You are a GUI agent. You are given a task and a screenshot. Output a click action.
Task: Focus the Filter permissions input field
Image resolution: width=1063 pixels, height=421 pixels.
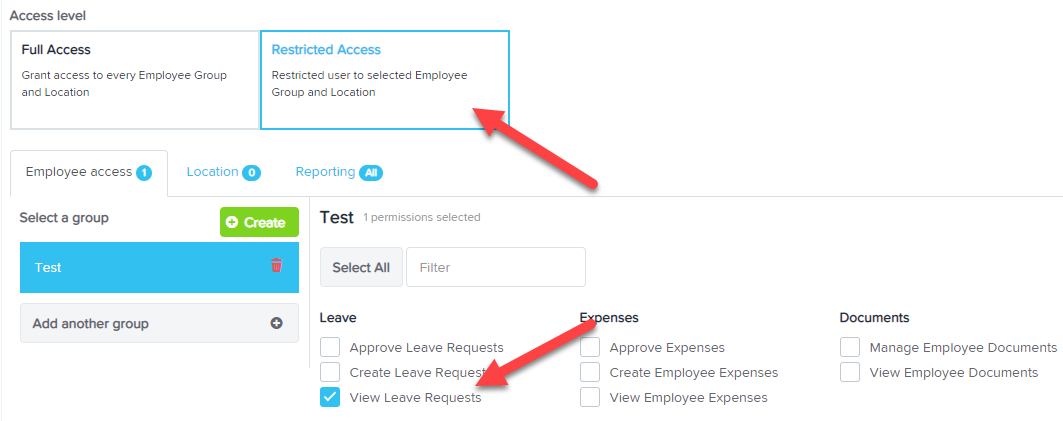(x=496, y=267)
